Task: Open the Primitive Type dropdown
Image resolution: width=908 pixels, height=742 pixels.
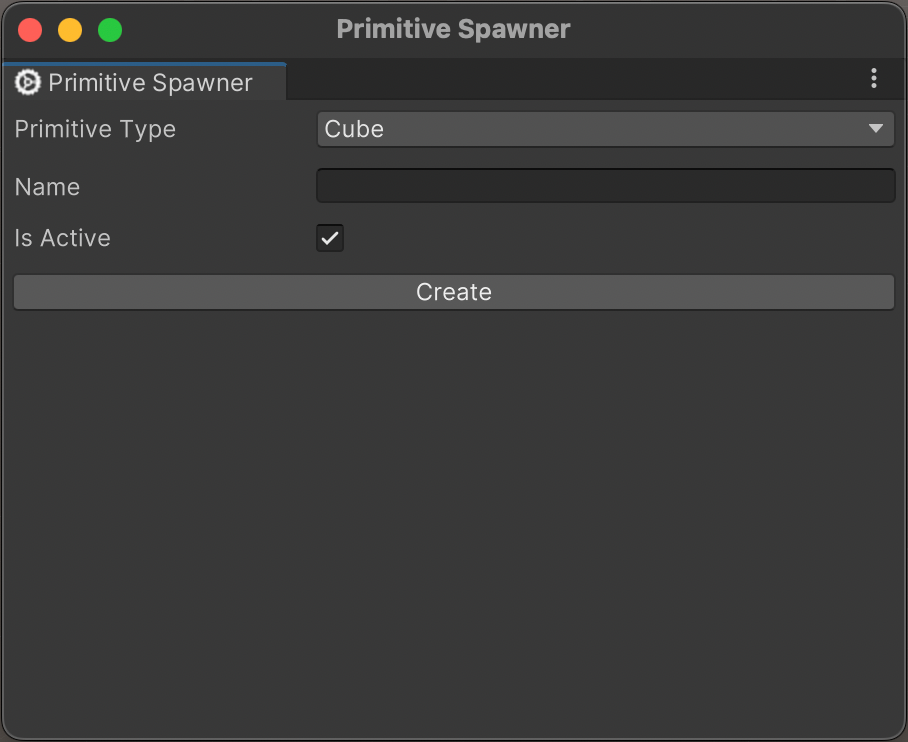Action: 605,129
